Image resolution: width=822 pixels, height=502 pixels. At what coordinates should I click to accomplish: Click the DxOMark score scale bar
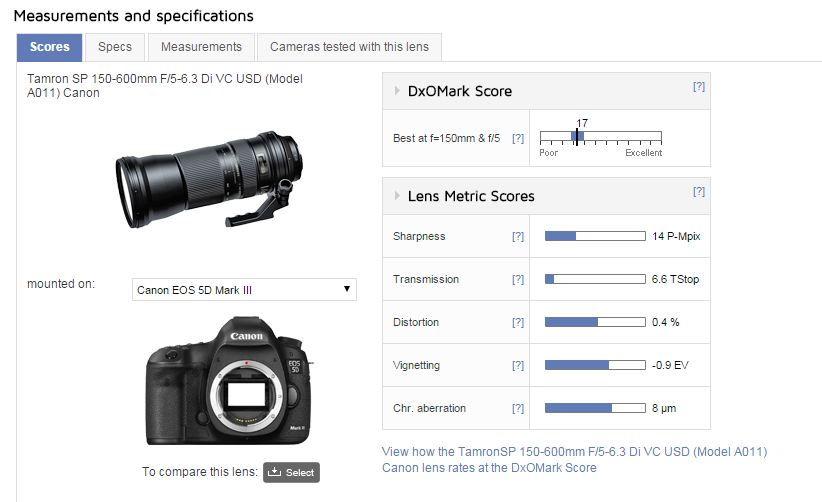tap(601, 137)
